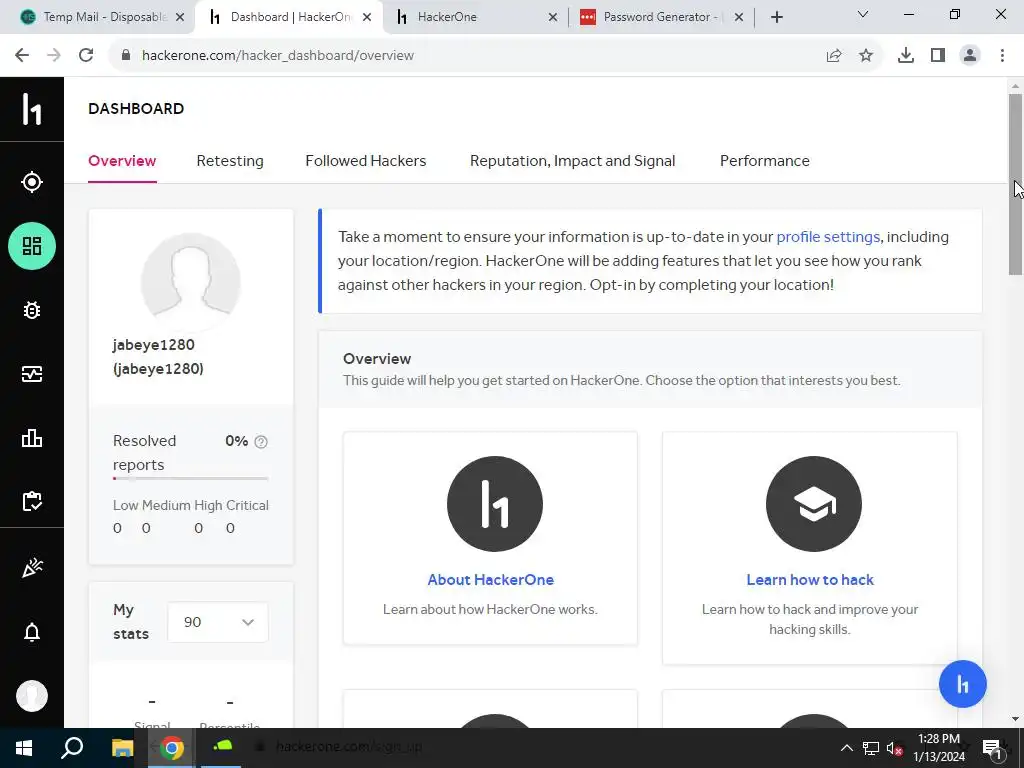Open the About HackerOne link
The image size is (1024, 768).
click(490, 579)
